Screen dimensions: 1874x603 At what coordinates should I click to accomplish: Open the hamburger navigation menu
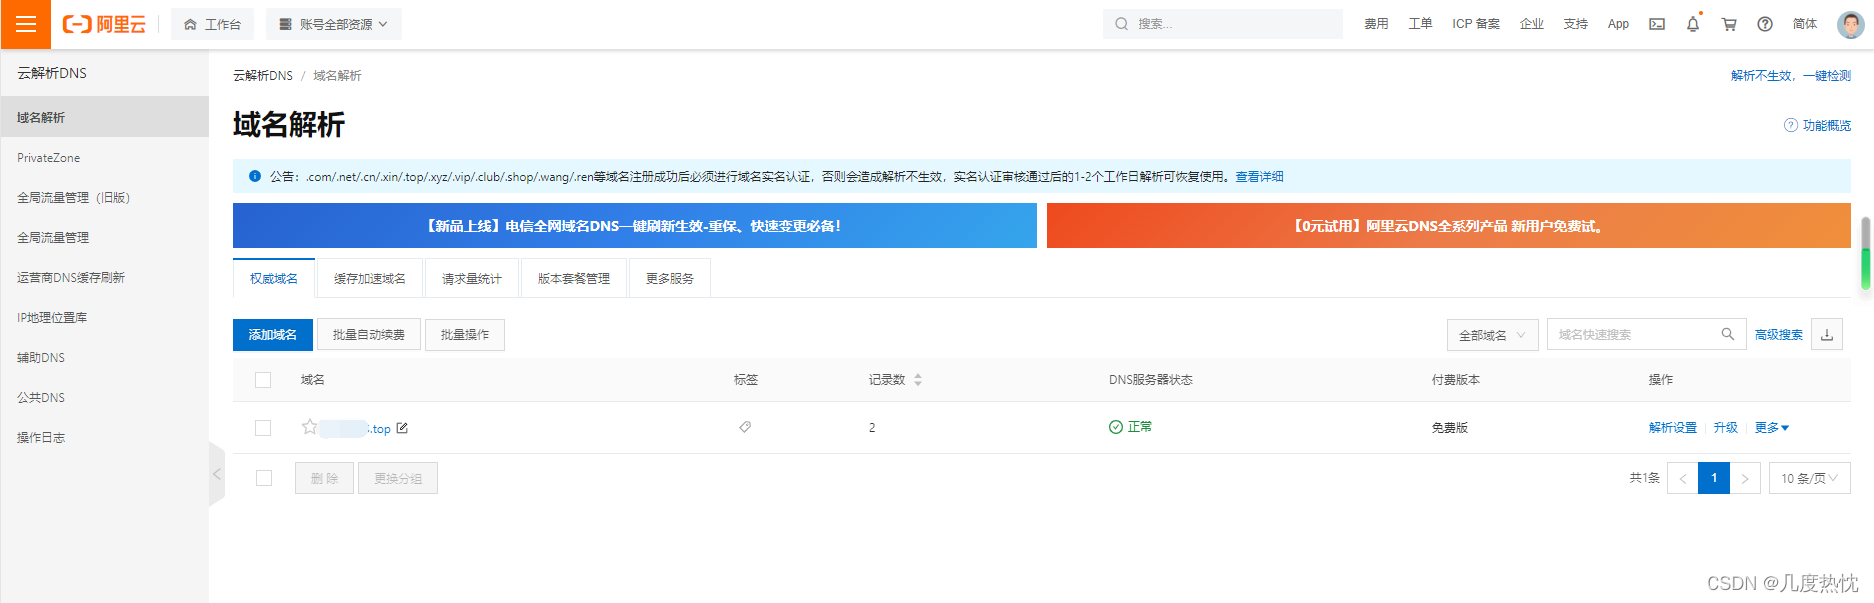click(x=25, y=24)
